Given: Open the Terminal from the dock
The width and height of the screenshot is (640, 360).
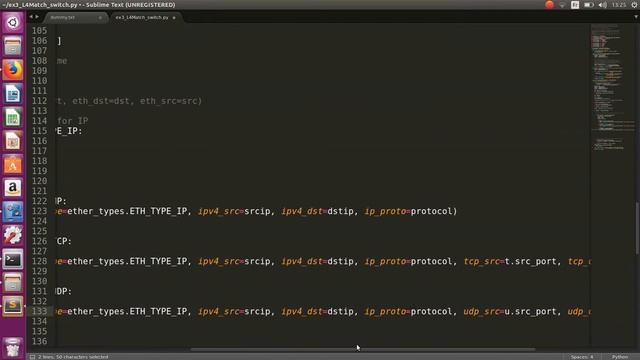Looking at the screenshot, I should tap(13, 259).
